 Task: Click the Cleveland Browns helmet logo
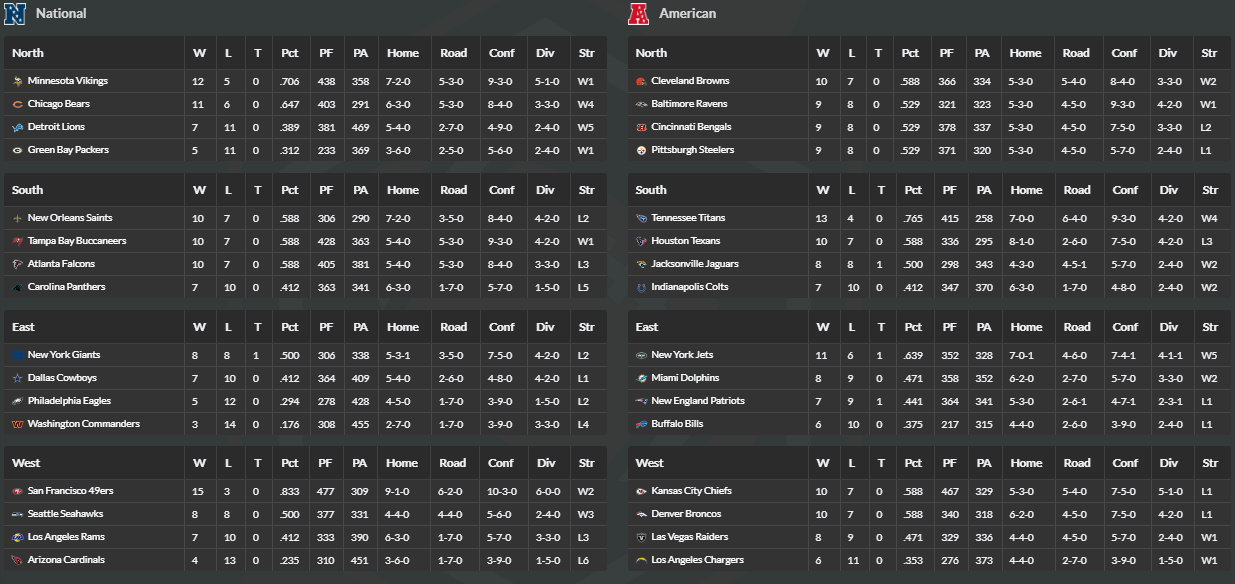tap(641, 81)
